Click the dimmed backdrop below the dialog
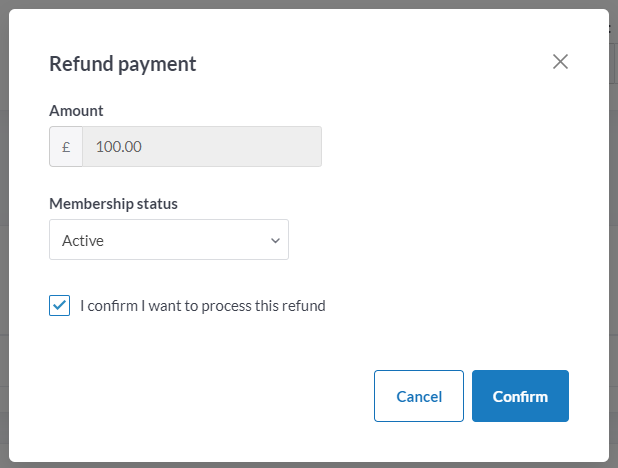The width and height of the screenshot is (618, 468). tap(300, 465)
